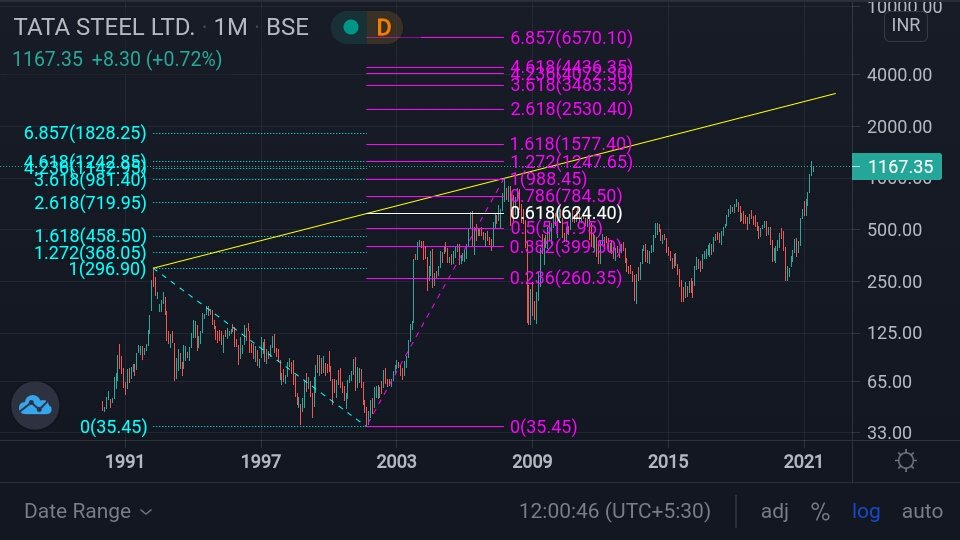Click the orange D delayed data badge
This screenshot has width=960, height=540.
pyautogui.click(x=384, y=27)
